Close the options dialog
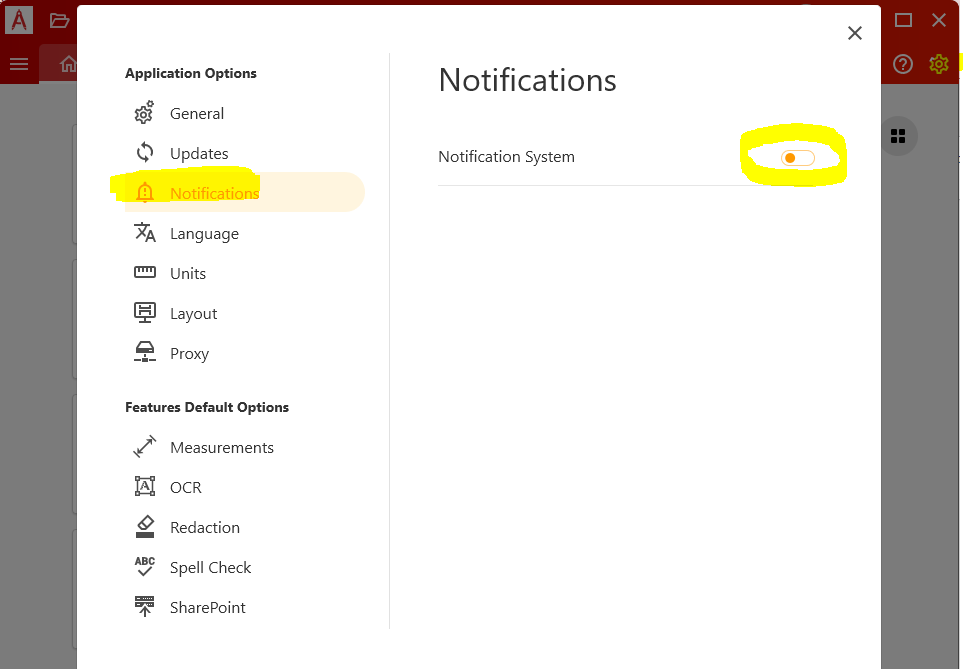 854,33
